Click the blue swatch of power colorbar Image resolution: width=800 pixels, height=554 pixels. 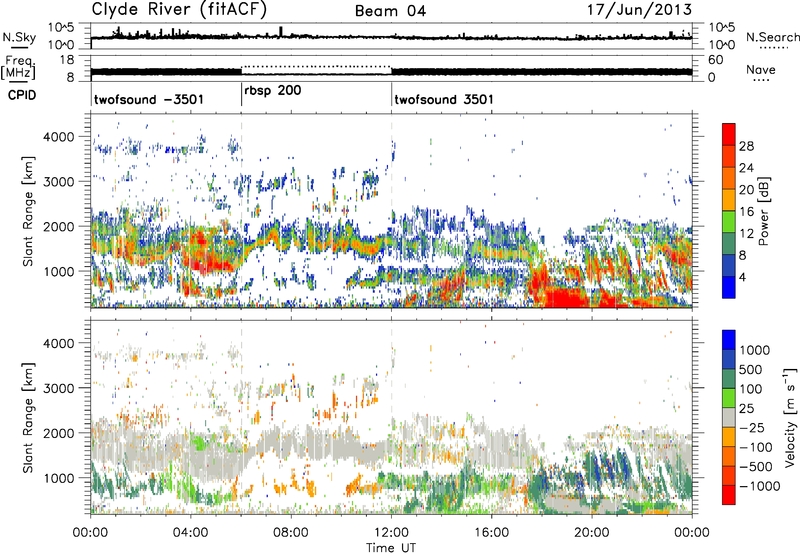(729, 287)
